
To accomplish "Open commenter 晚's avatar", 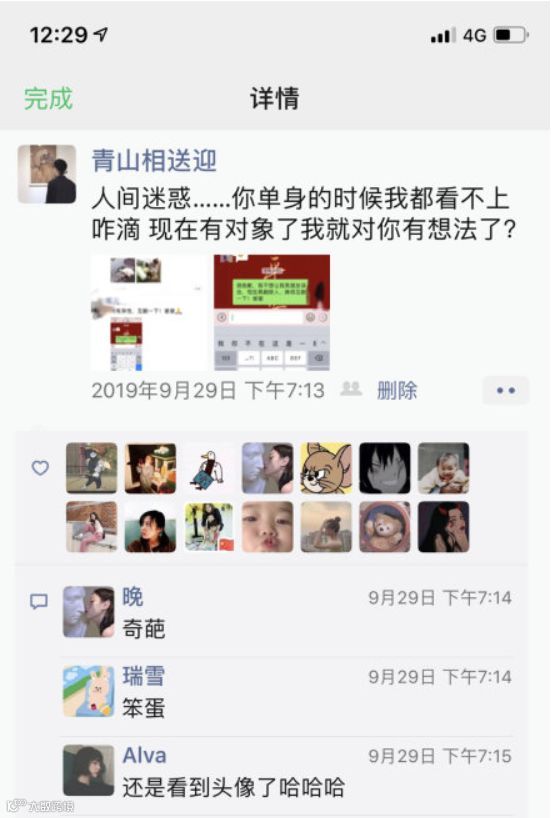I will tap(89, 612).
